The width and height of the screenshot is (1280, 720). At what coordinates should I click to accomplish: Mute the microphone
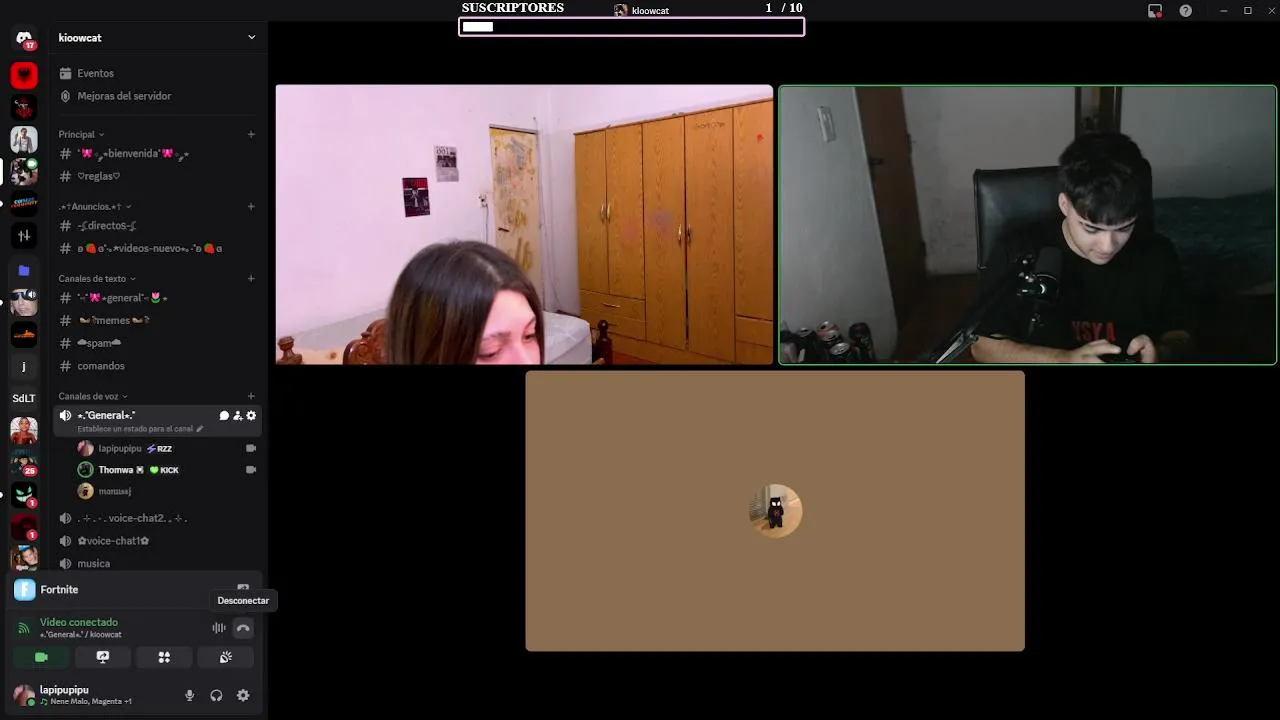point(189,695)
